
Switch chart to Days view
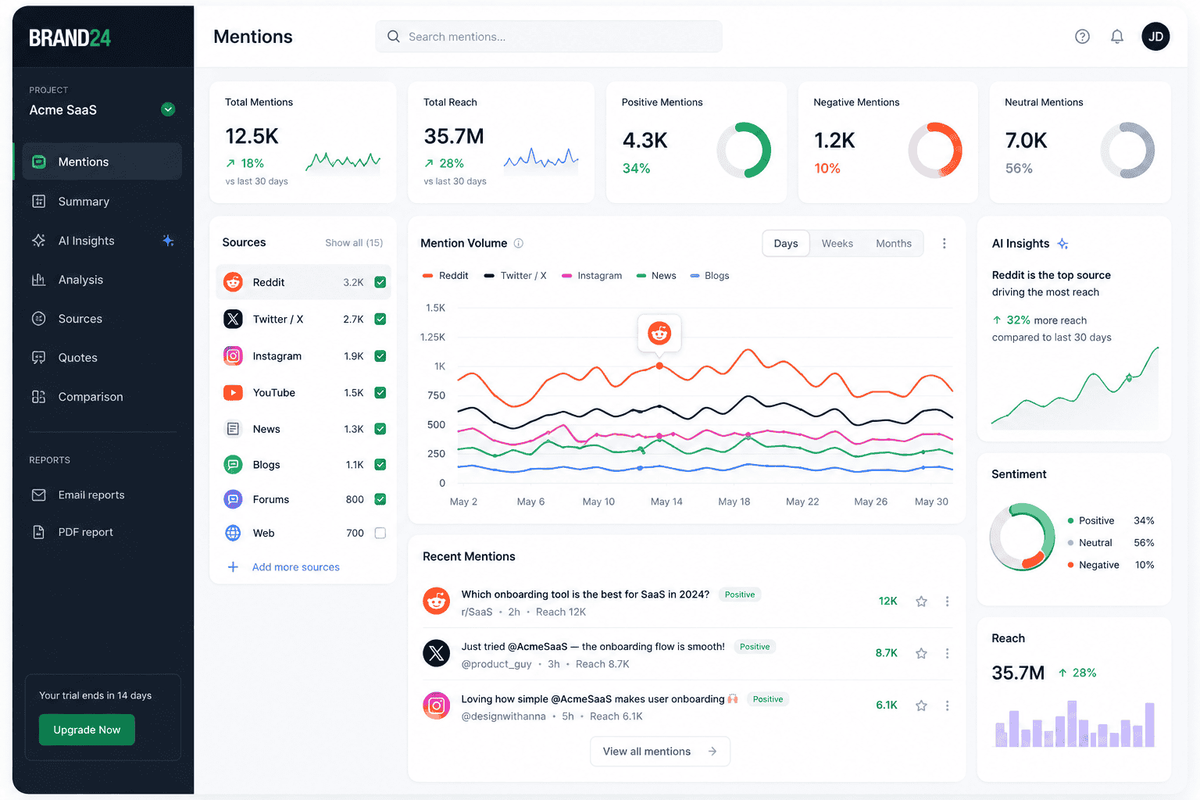786,243
